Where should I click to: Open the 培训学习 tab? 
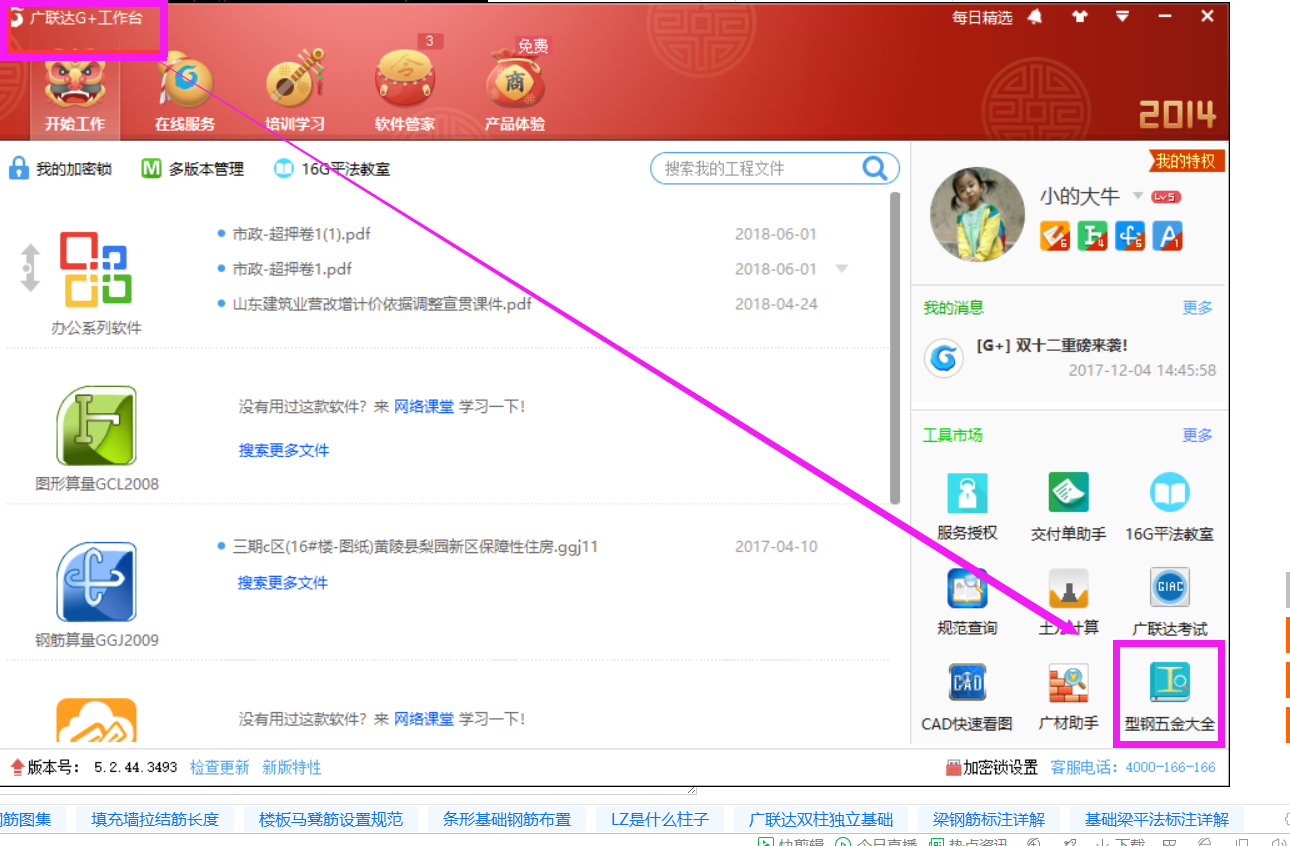tap(295, 92)
